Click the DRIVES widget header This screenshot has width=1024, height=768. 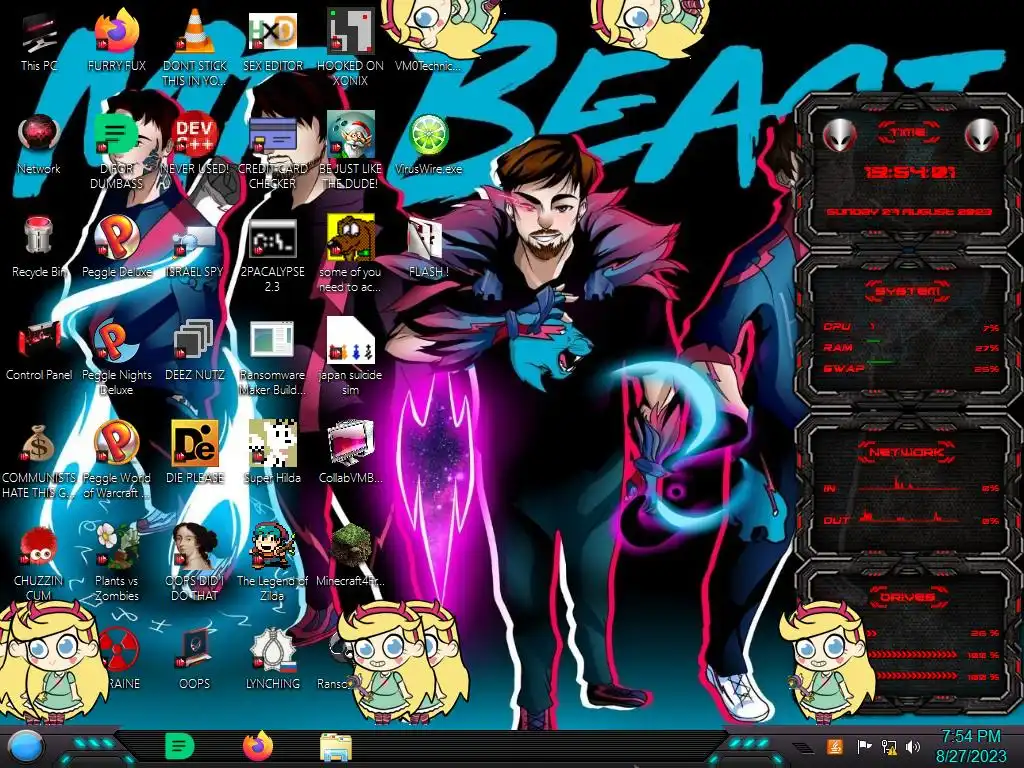[908, 596]
